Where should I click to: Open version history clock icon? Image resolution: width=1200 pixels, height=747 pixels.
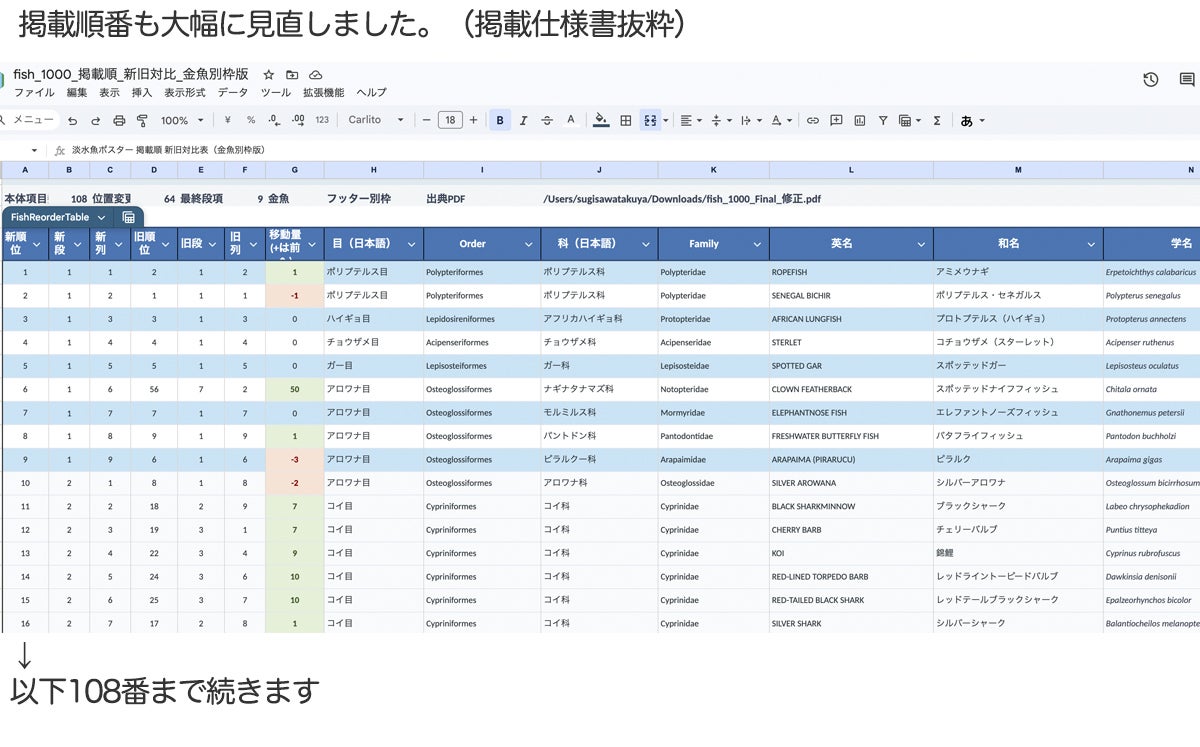pyautogui.click(x=1151, y=80)
